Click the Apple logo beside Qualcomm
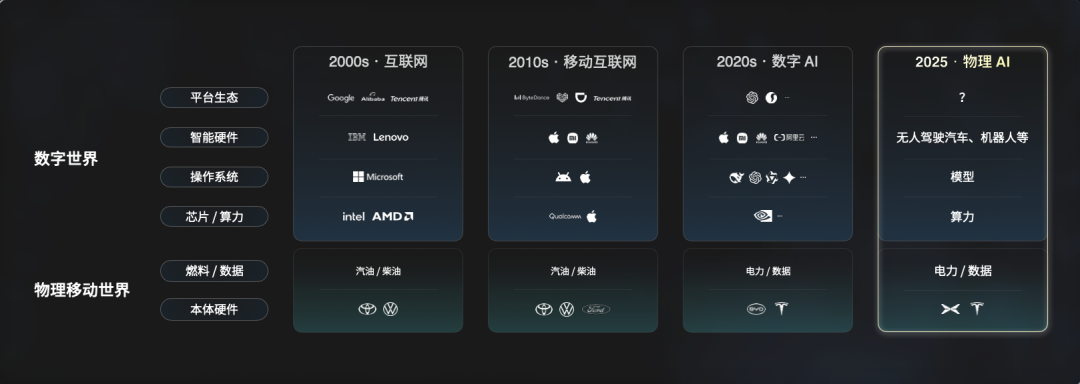 591,216
